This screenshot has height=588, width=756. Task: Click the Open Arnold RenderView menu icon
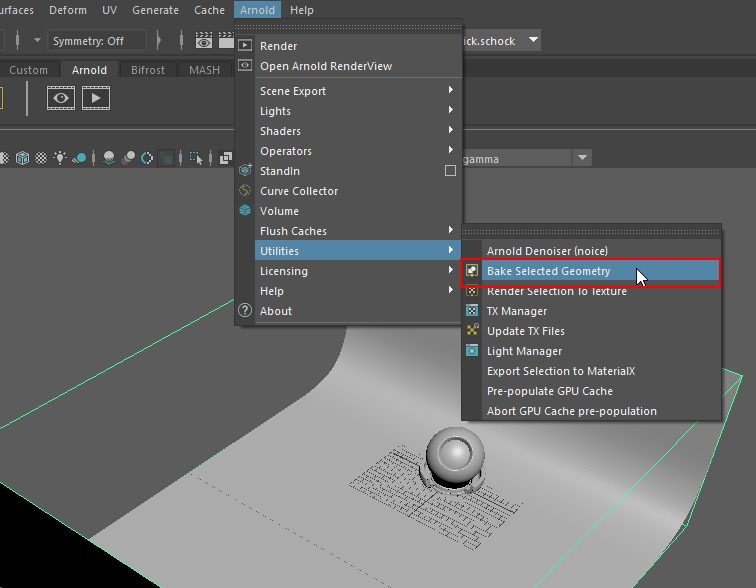point(245,66)
